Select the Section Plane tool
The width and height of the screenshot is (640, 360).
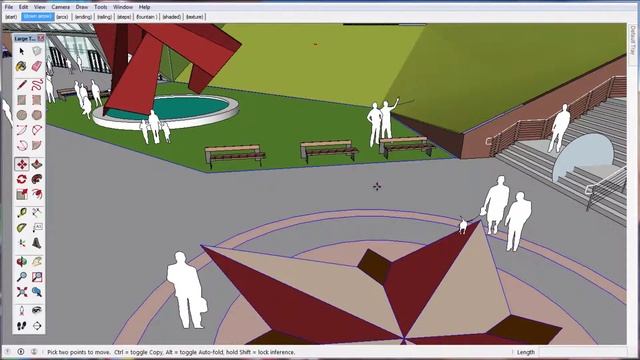(37, 326)
